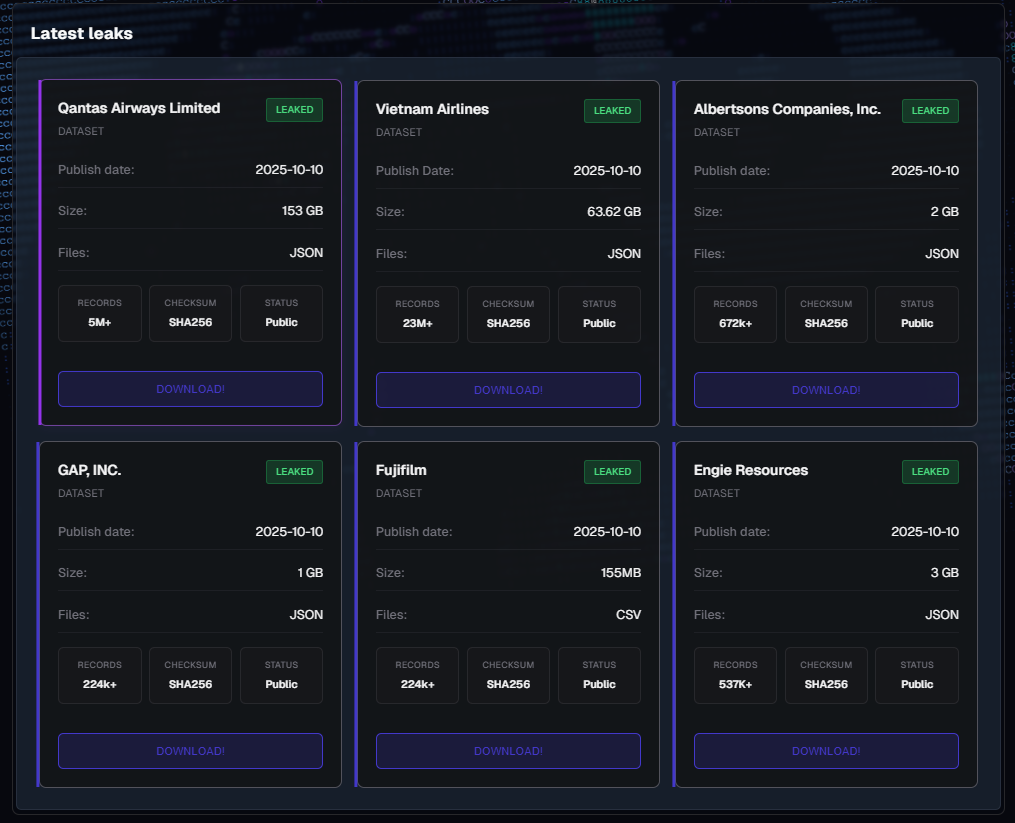Select the LEAKED badge next to Fujifilm
Screen dimensions: 1015x823
point(612,471)
